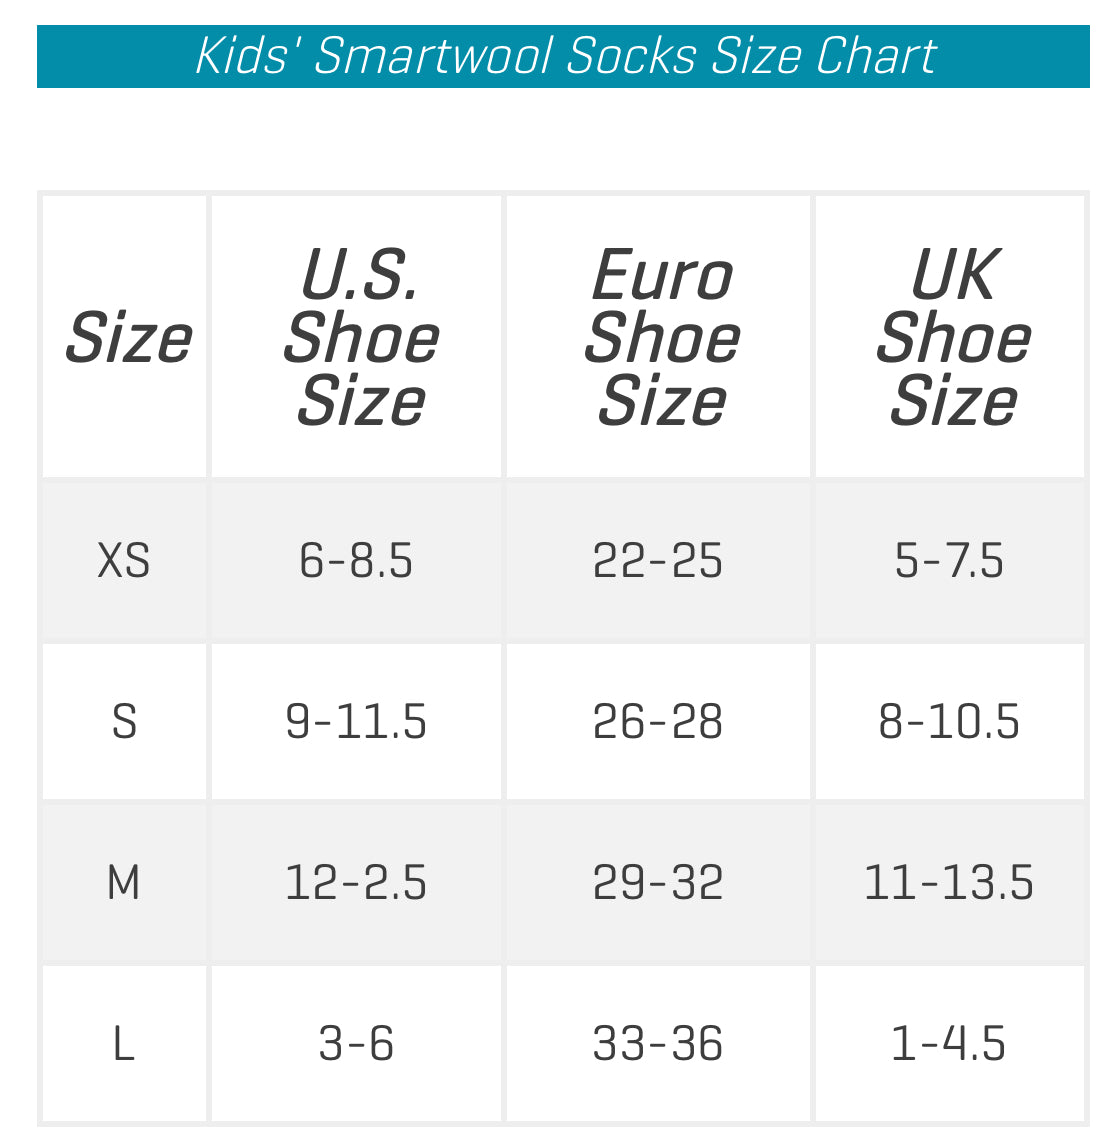Click the 6-8.5 U.S. shoe size cell
This screenshot has width=1117, height=1148.
[356, 560]
